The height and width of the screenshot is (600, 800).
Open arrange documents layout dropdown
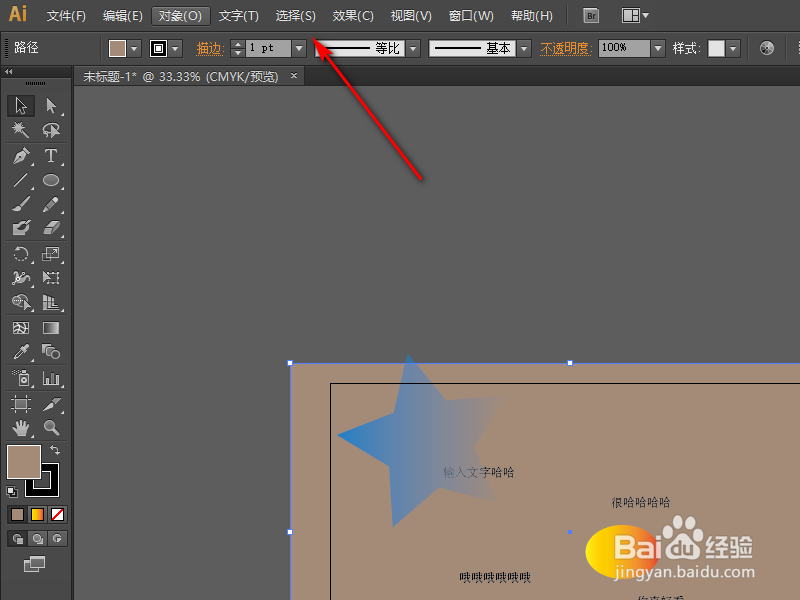tap(635, 16)
